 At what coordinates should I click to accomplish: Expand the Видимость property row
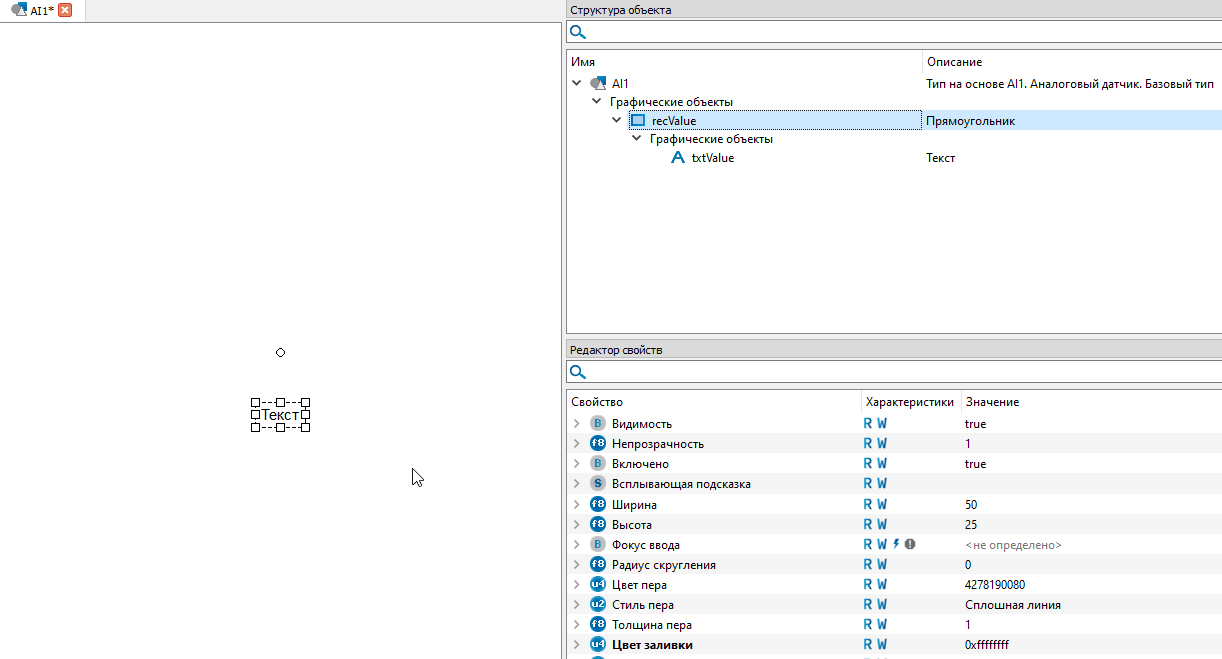point(577,424)
